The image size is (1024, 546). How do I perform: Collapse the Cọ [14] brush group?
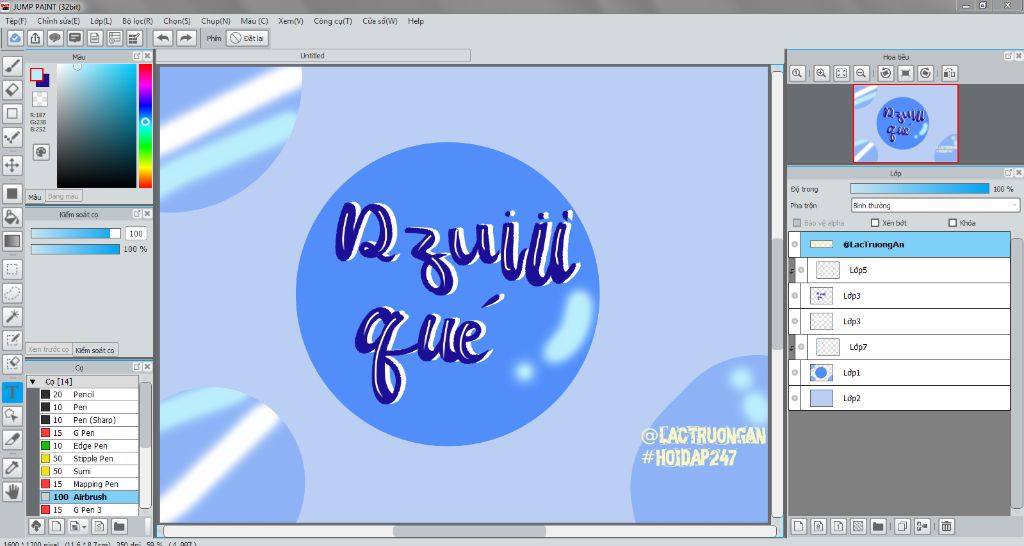click(33, 381)
